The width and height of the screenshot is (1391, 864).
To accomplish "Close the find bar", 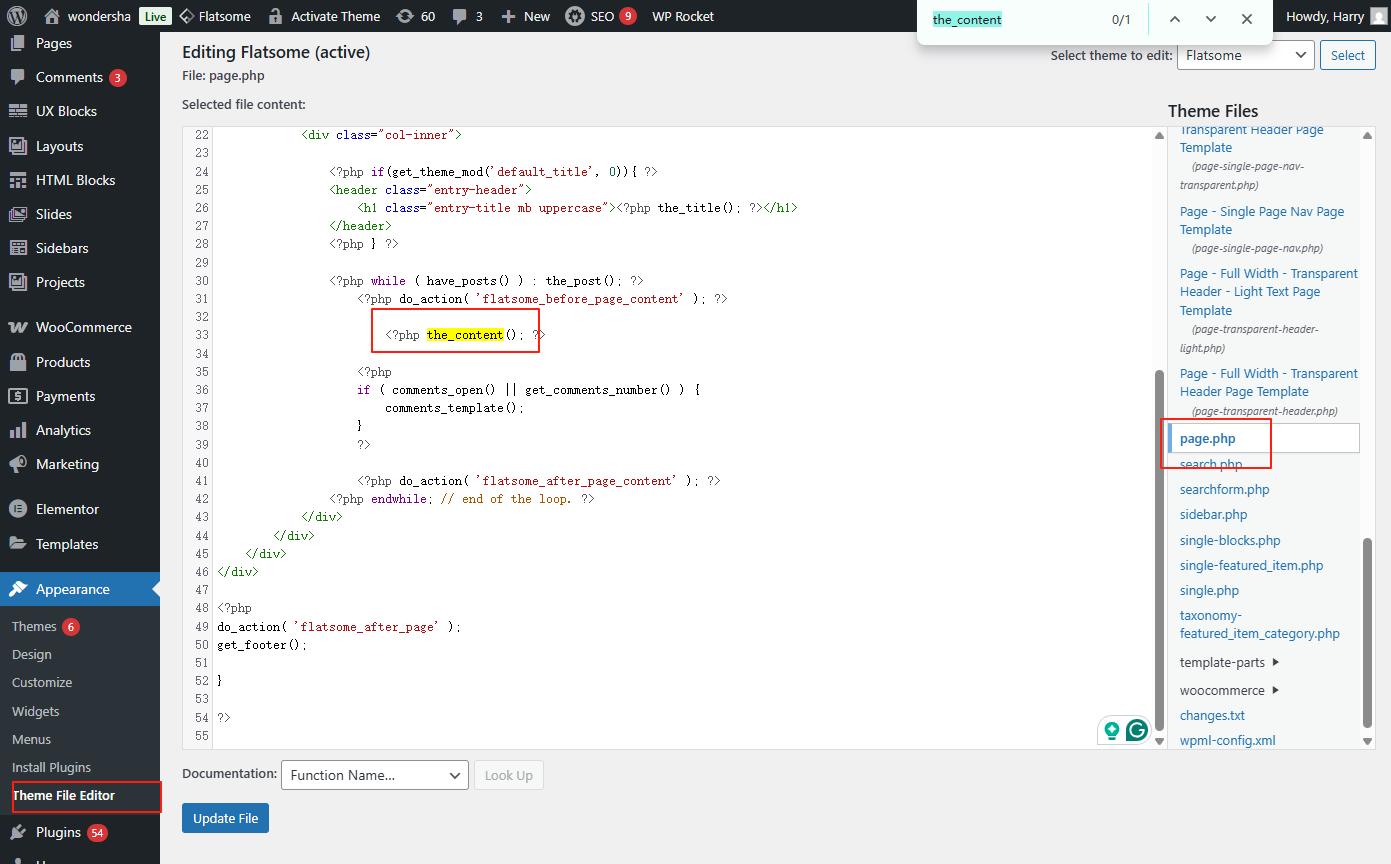I will pos(1247,19).
